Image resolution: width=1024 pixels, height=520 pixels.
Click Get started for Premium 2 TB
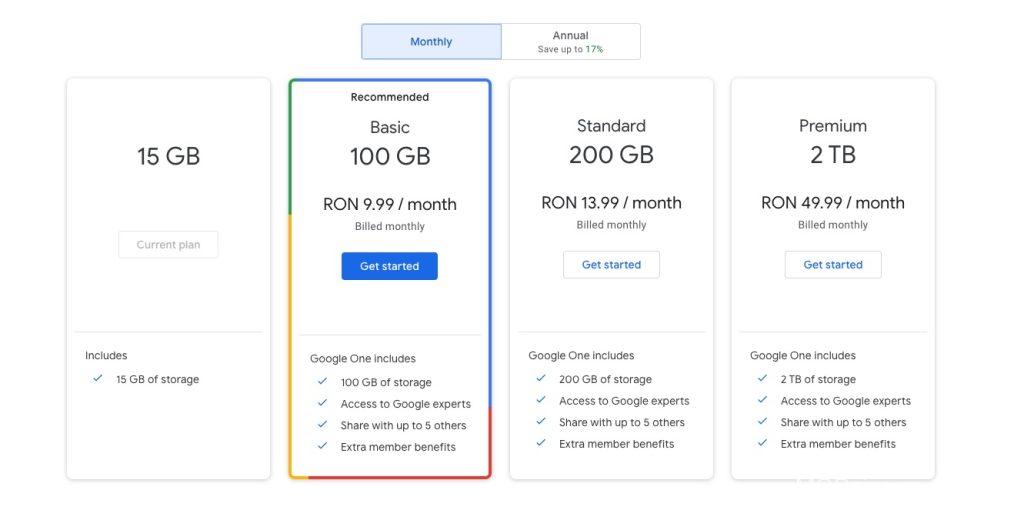[x=832, y=265]
